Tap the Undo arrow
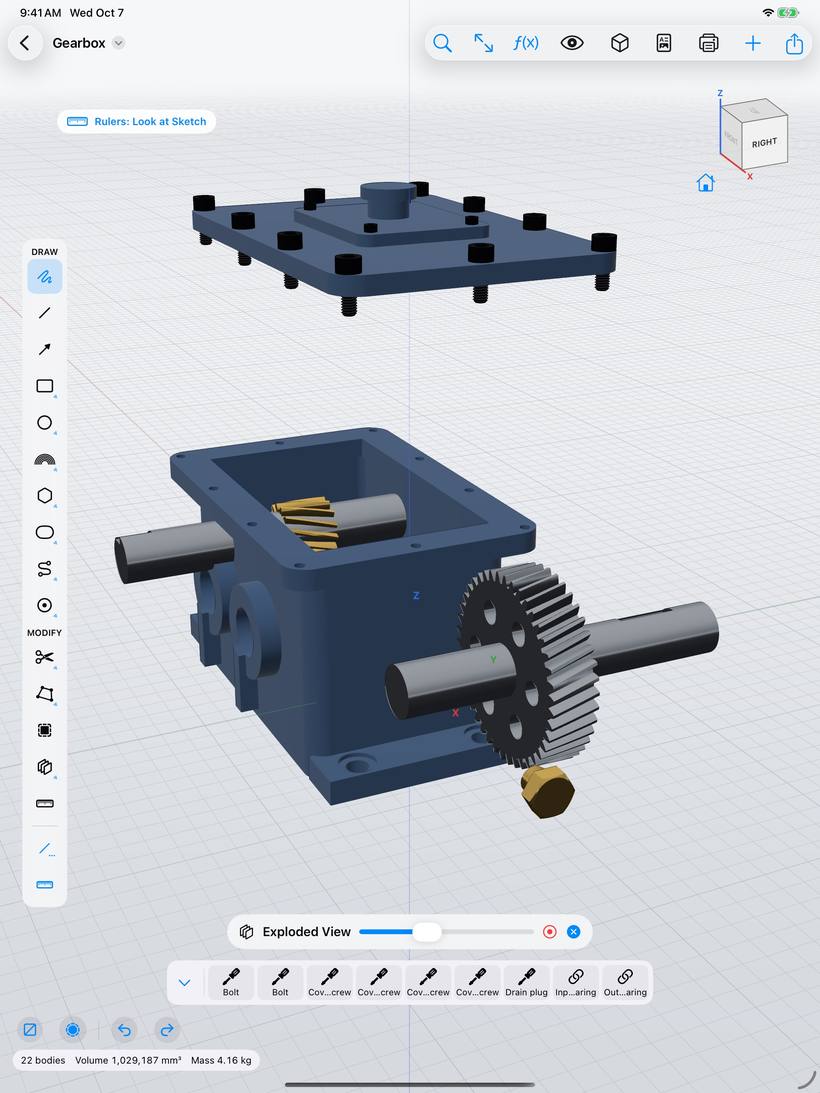The height and width of the screenshot is (1093, 820). (124, 1030)
